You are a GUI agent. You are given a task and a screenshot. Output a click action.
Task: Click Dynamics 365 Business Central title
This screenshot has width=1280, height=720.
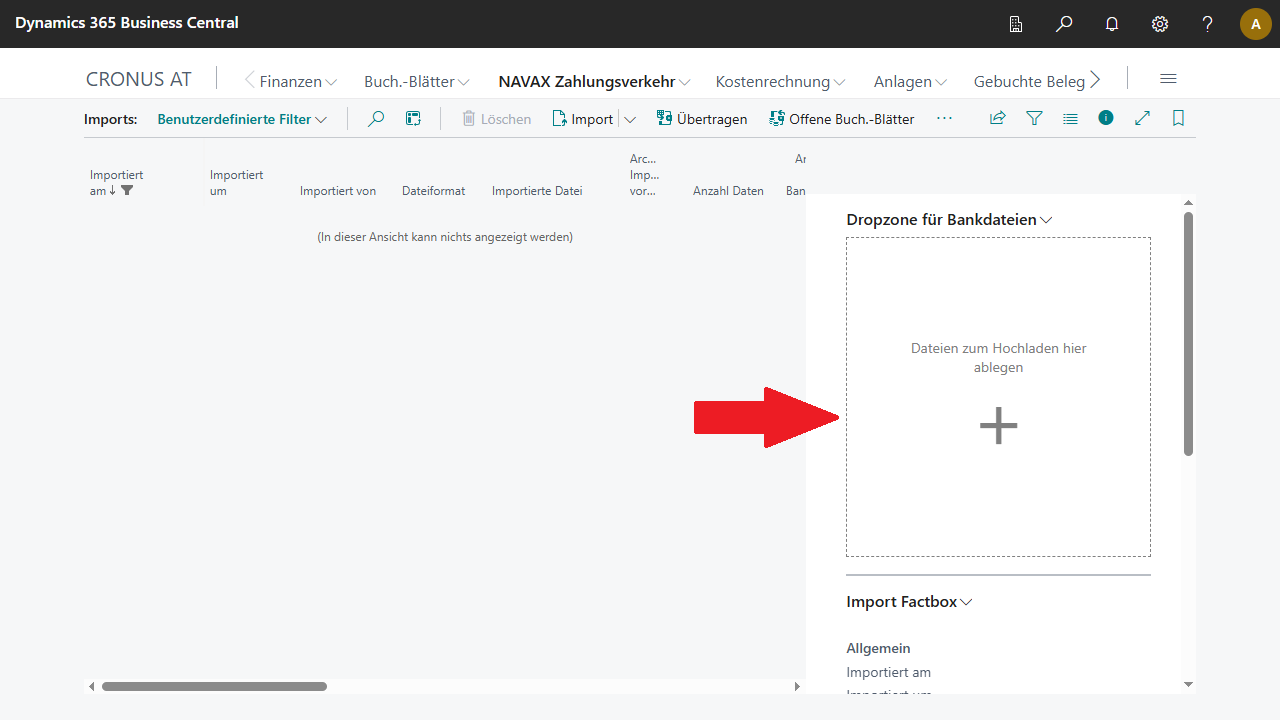click(x=127, y=22)
